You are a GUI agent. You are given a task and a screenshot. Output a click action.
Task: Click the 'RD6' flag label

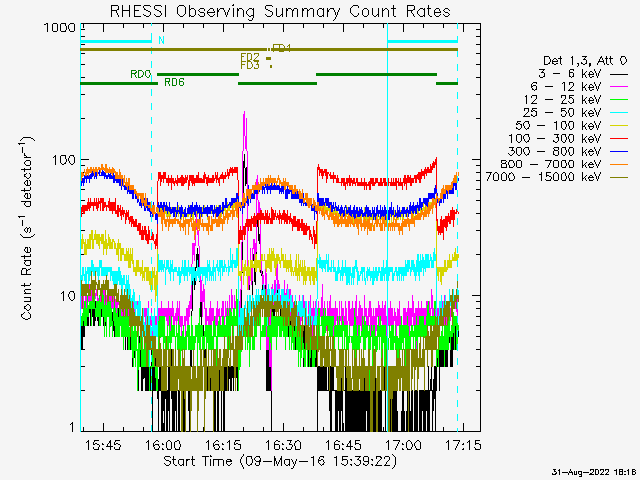coord(174,82)
